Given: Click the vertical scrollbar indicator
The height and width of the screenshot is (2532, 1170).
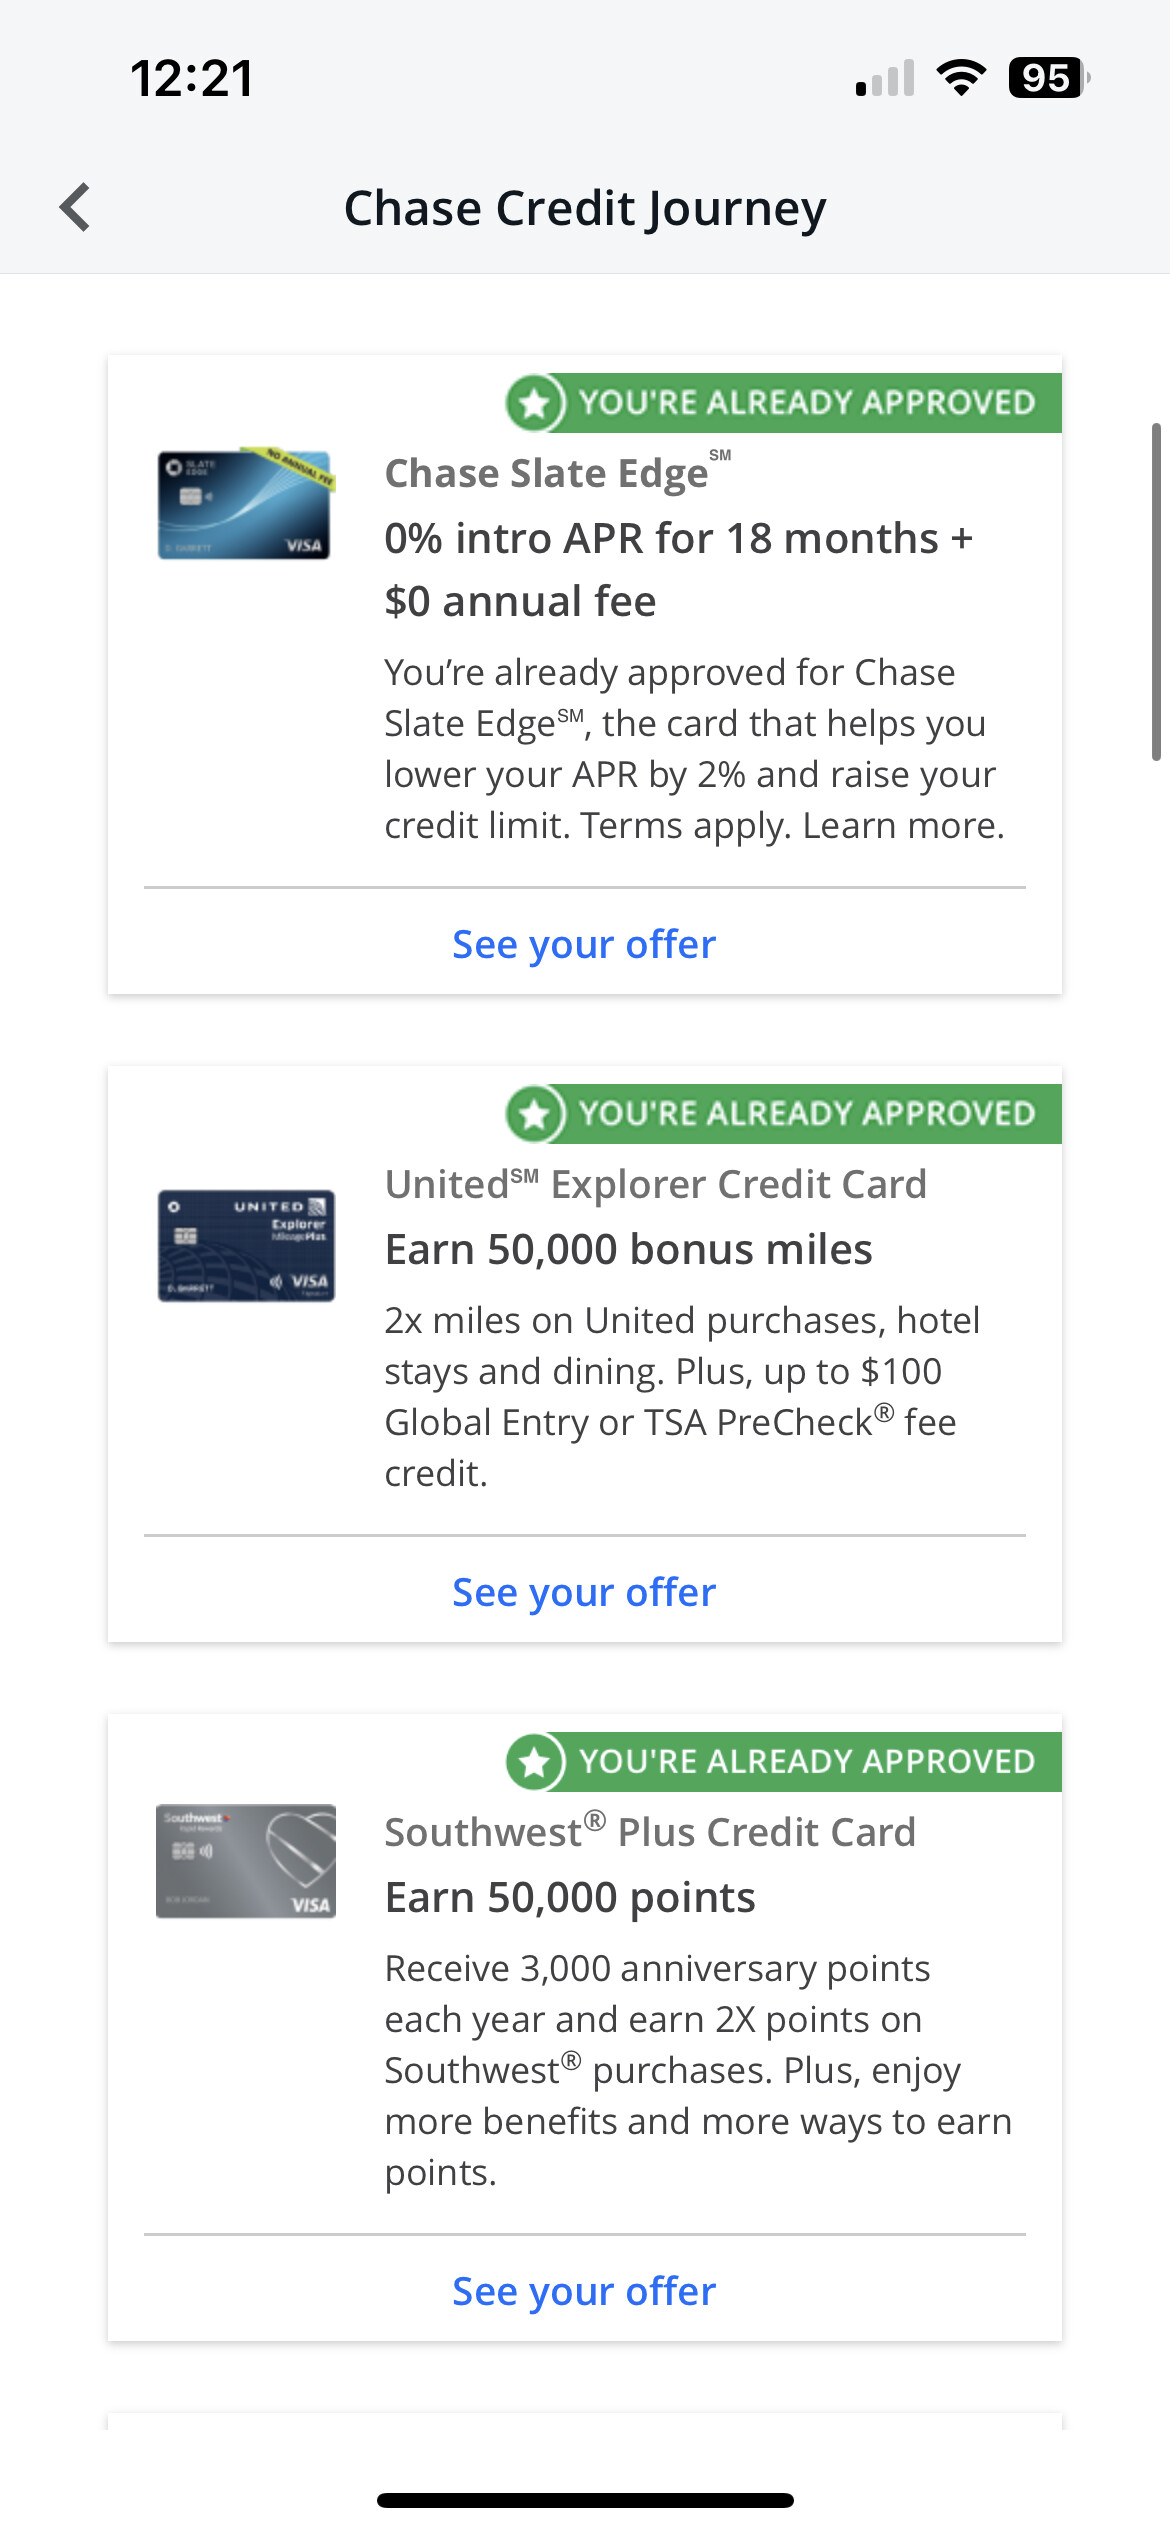Looking at the screenshot, I should [1156, 592].
